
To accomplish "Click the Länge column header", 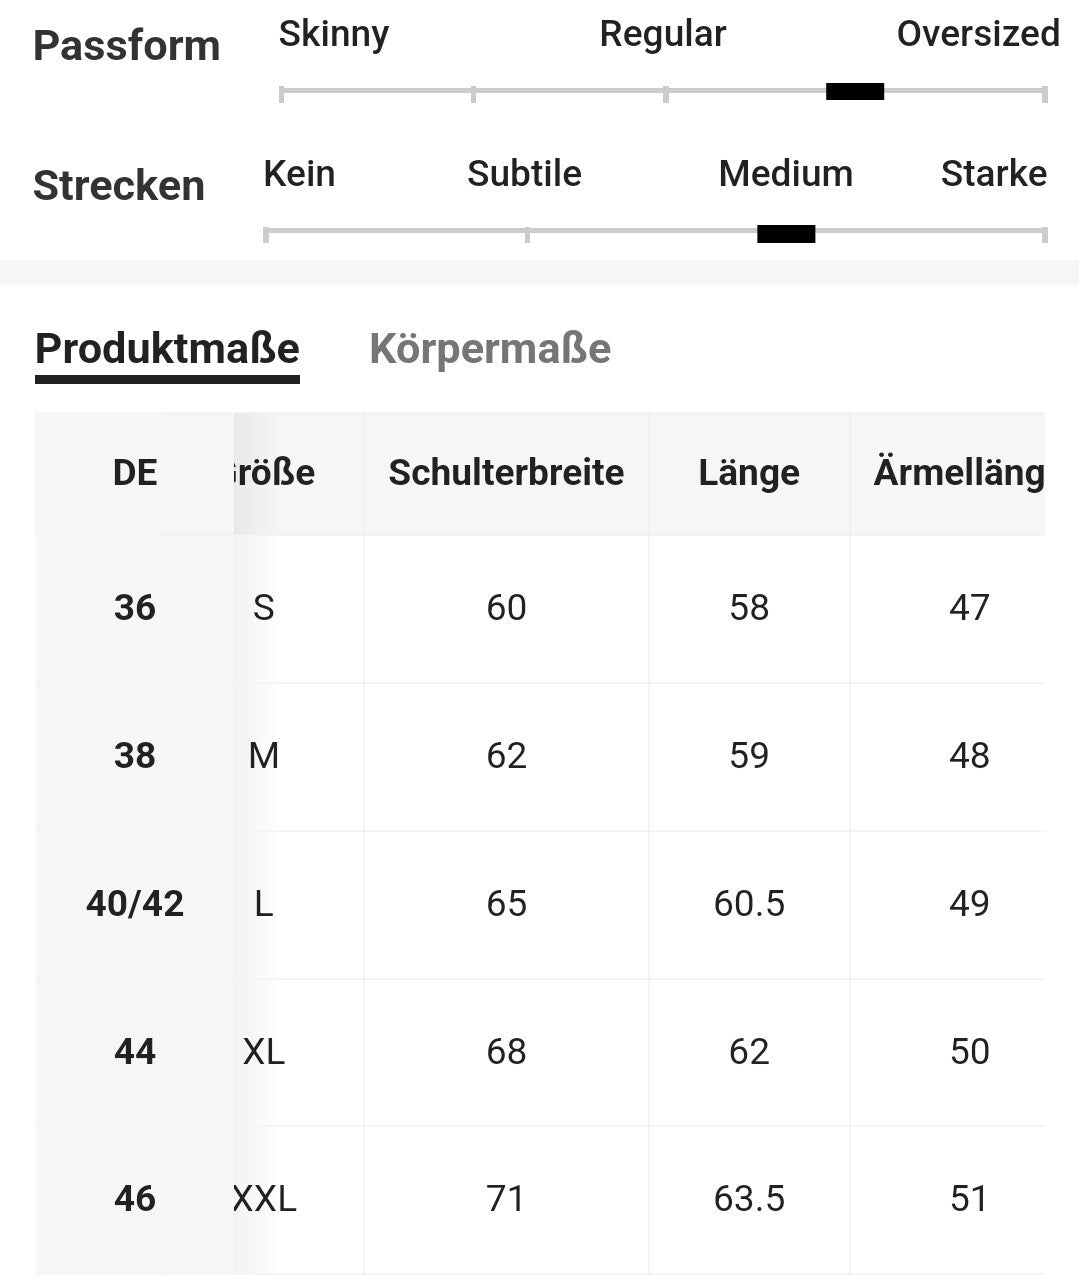I will pos(749,472).
